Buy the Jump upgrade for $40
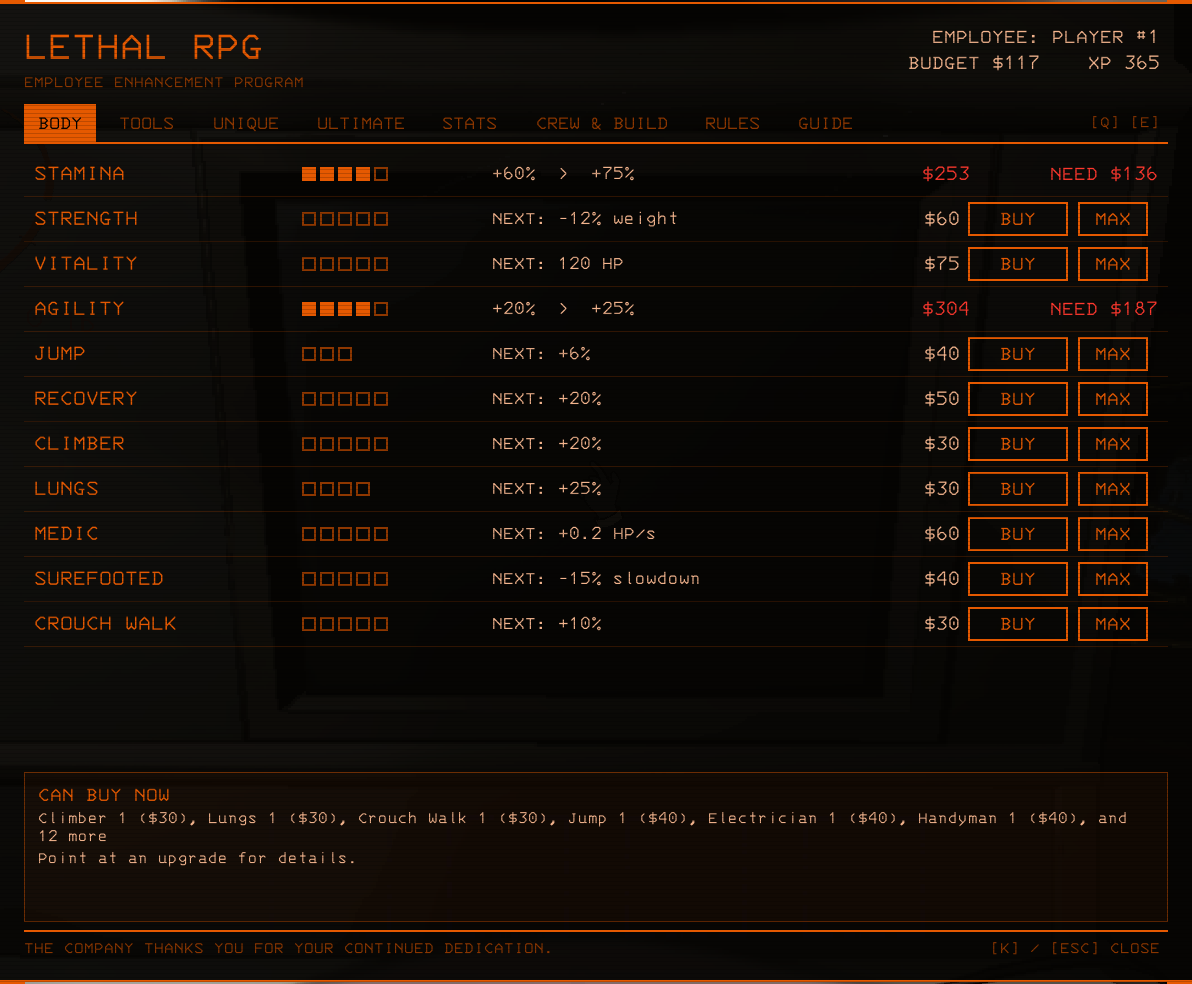Image resolution: width=1192 pixels, height=984 pixels. pyautogui.click(x=1017, y=354)
